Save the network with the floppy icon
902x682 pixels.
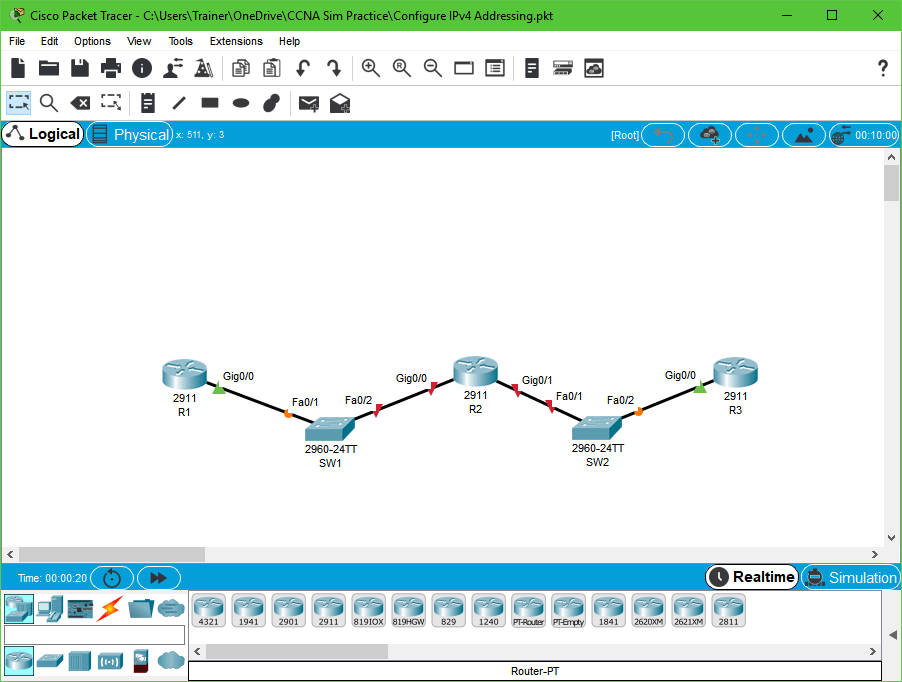pyautogui.click(x=80, y=68)
